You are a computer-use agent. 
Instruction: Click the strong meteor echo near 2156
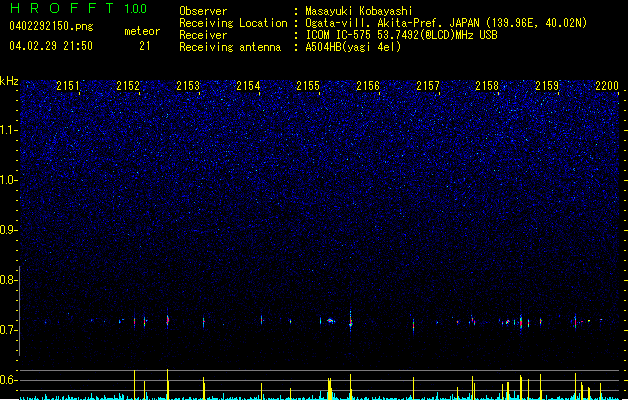tap(351, 321)
